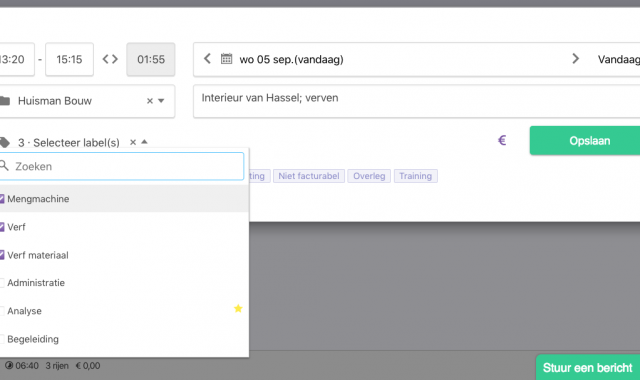This screenshot has height=380, width=640.
Task: Click the end time field 15:15
Action: (x=69, y=60)
